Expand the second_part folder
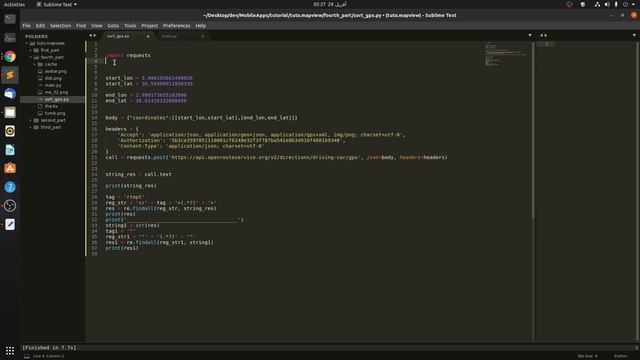640x360 pixels. coord(31,120)
